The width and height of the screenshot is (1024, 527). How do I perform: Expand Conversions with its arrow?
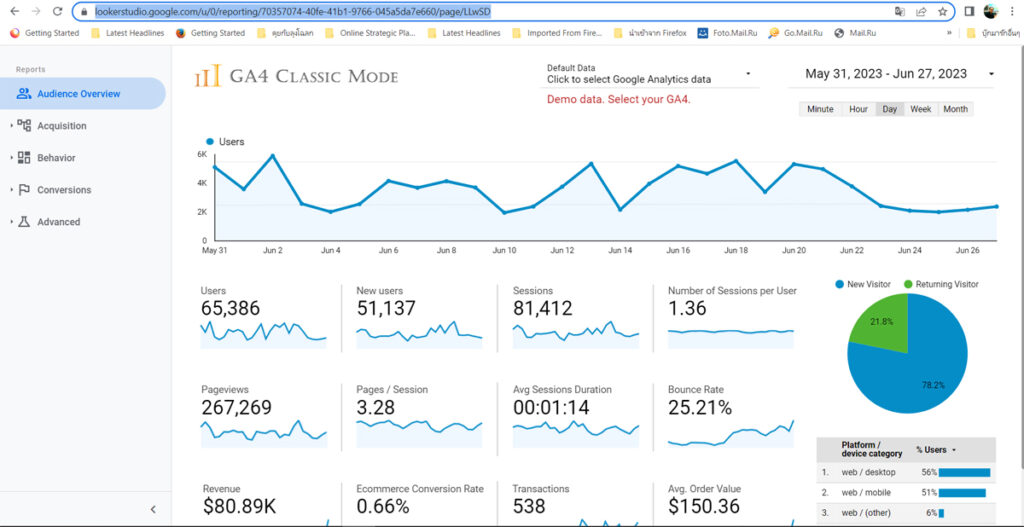[12, 189]
